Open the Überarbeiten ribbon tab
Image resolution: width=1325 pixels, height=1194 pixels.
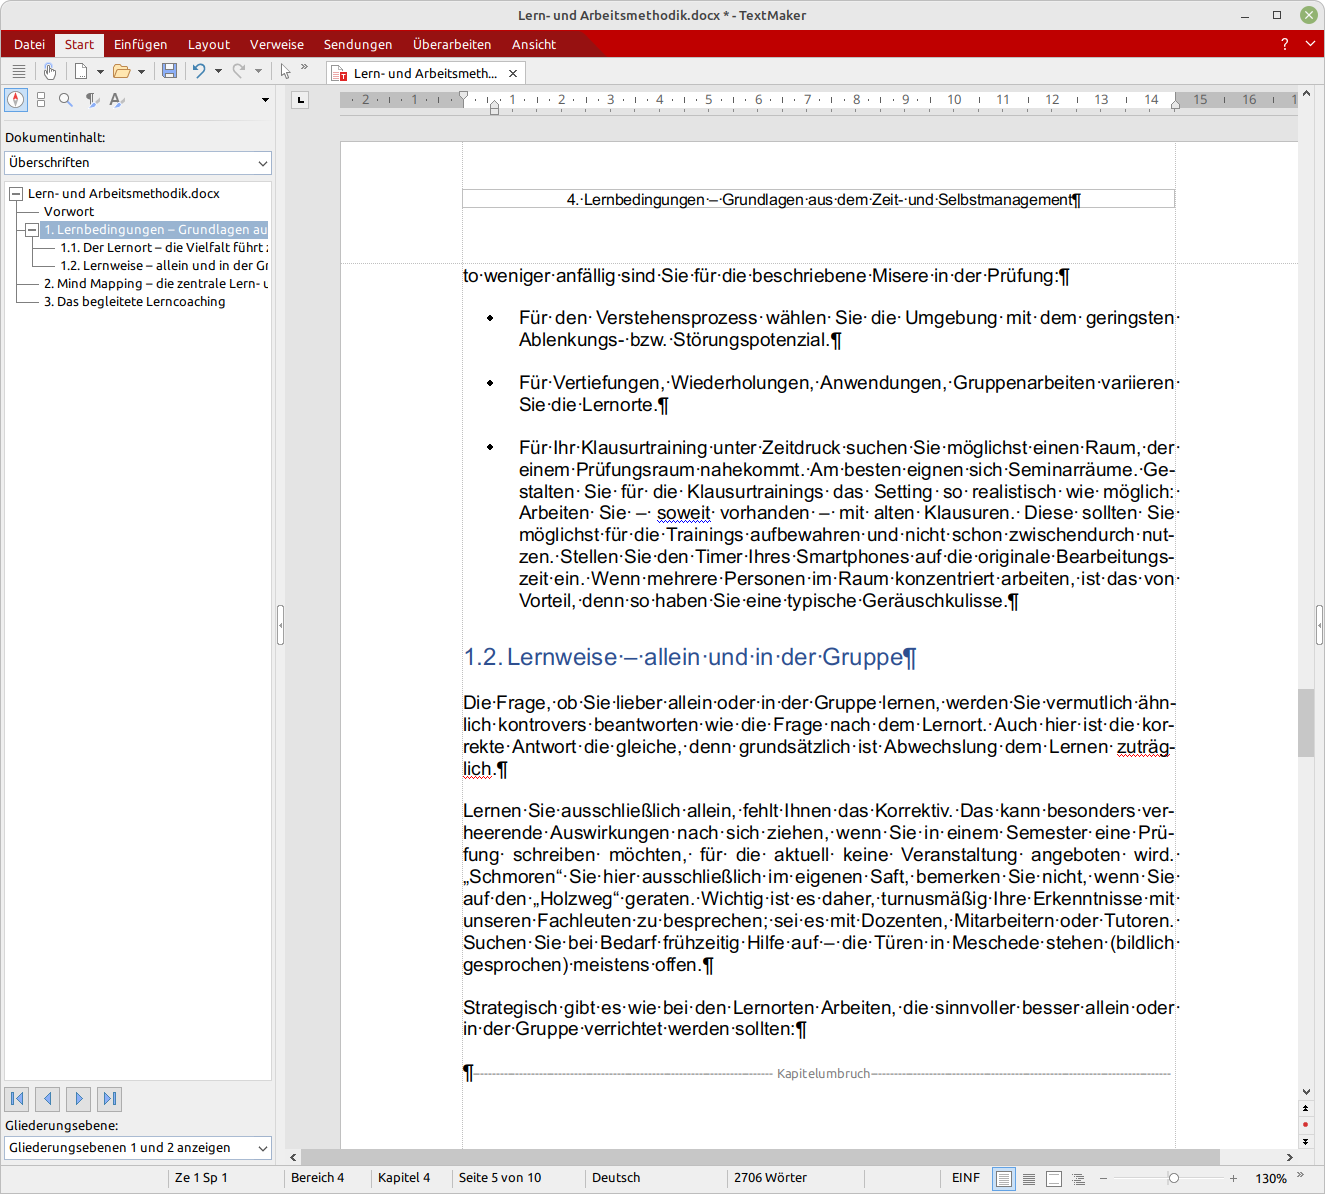pos(452,44)
